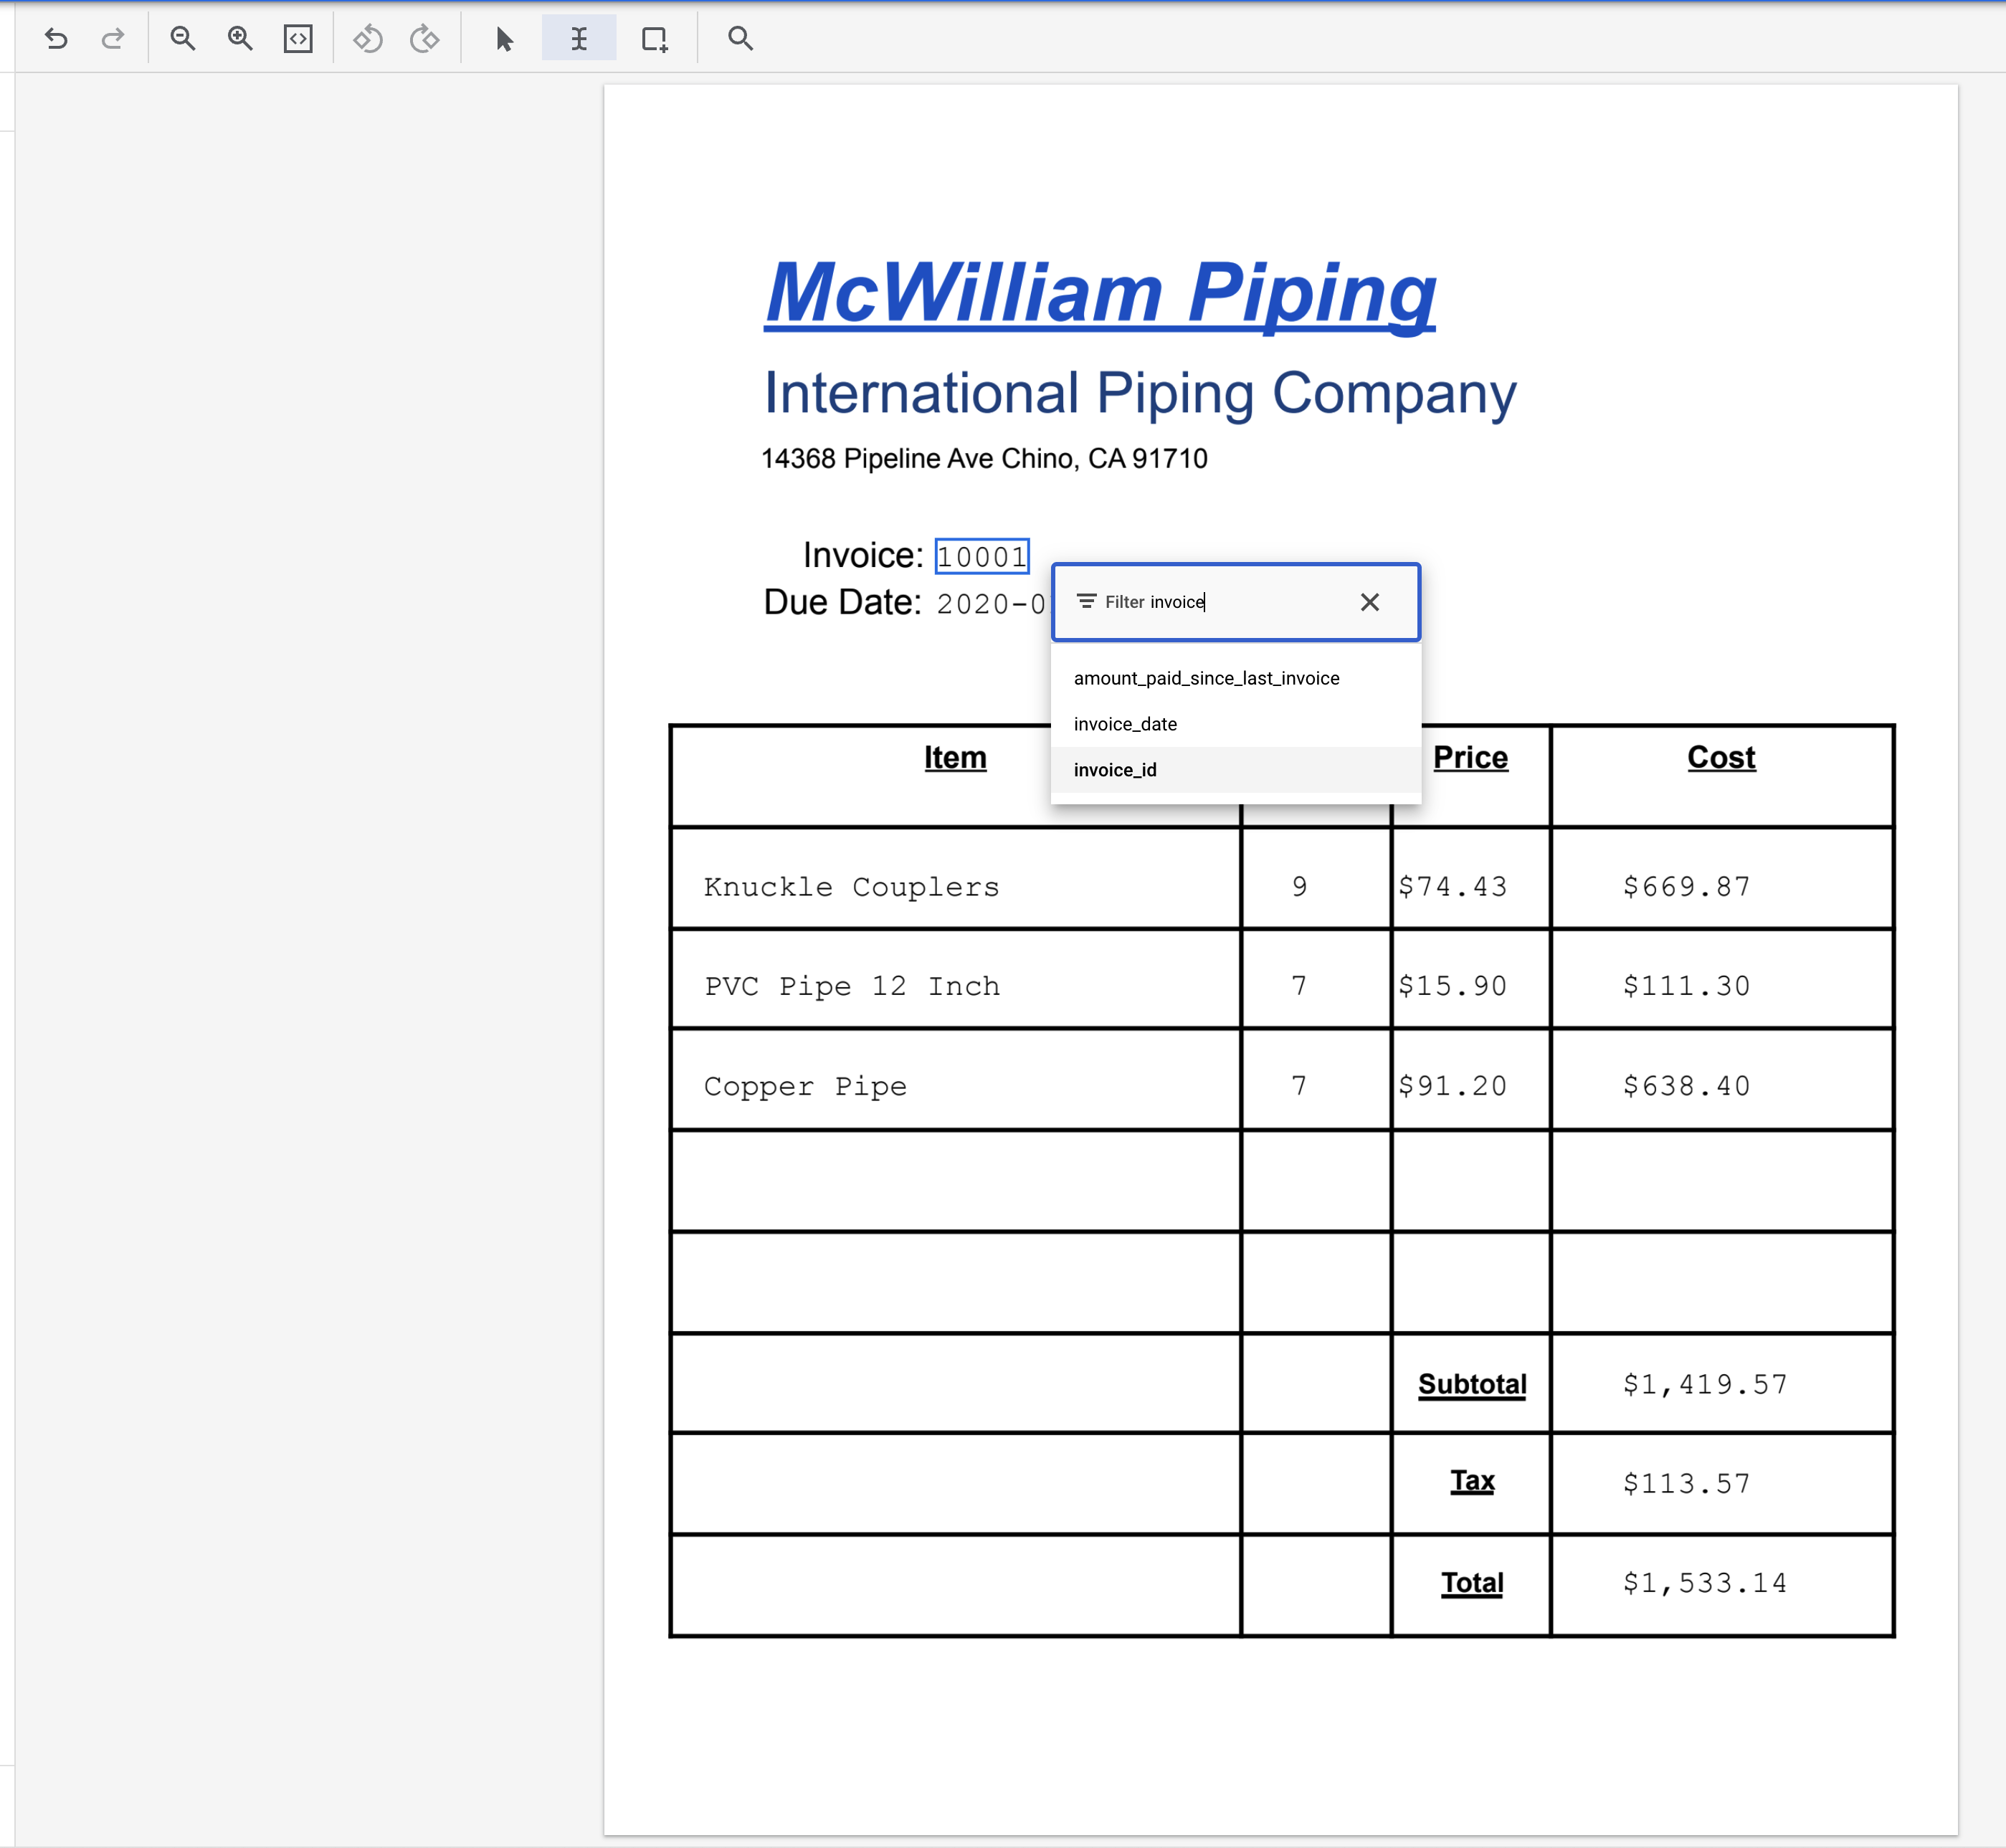Activate the text selection tool

[x=579, y=39]
